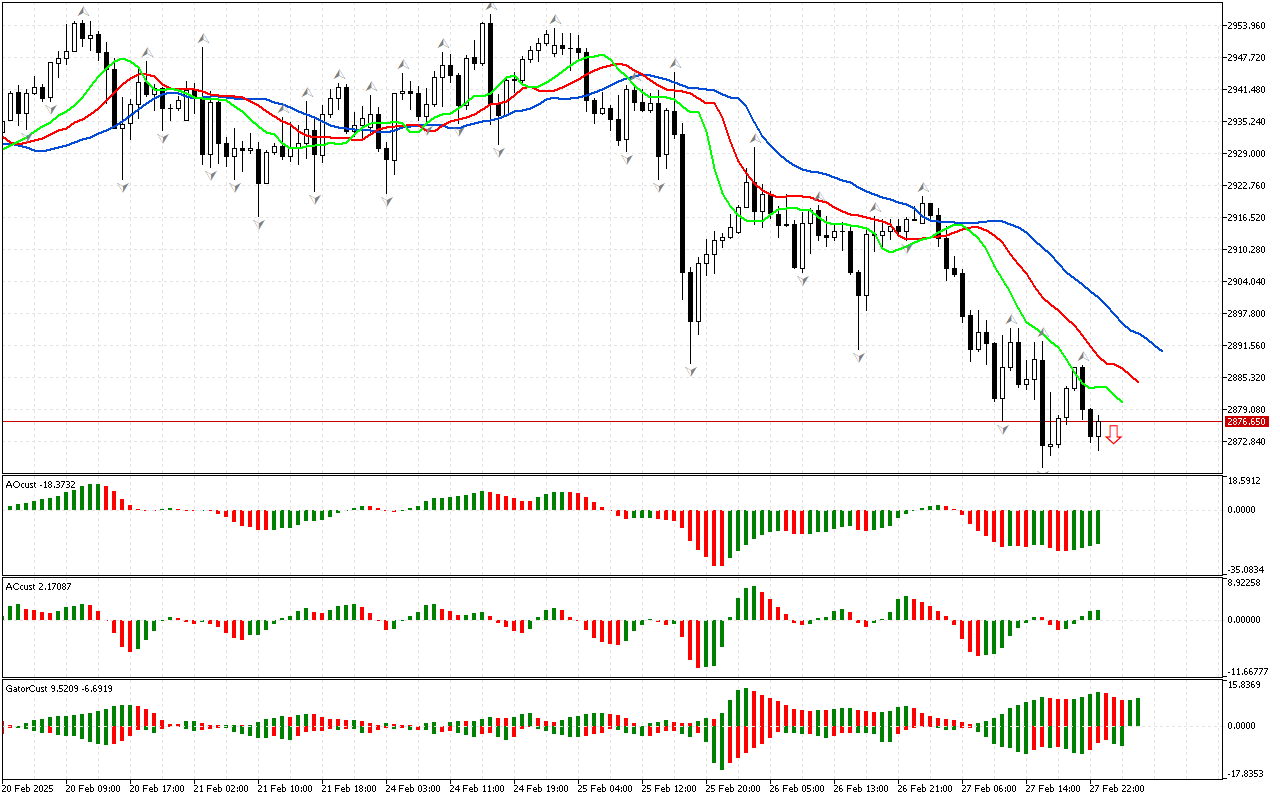
Task: Click the 21 Feb 10:00 time label
Action: (x=284, y=789)
